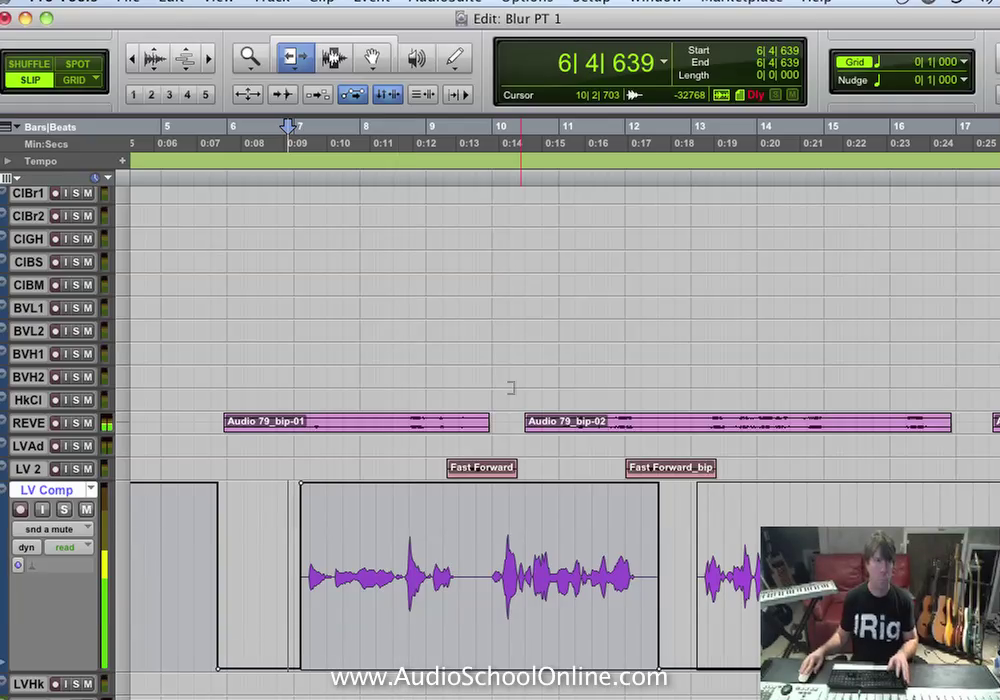Solo the CIBr1 track

[x=76, y=193]
